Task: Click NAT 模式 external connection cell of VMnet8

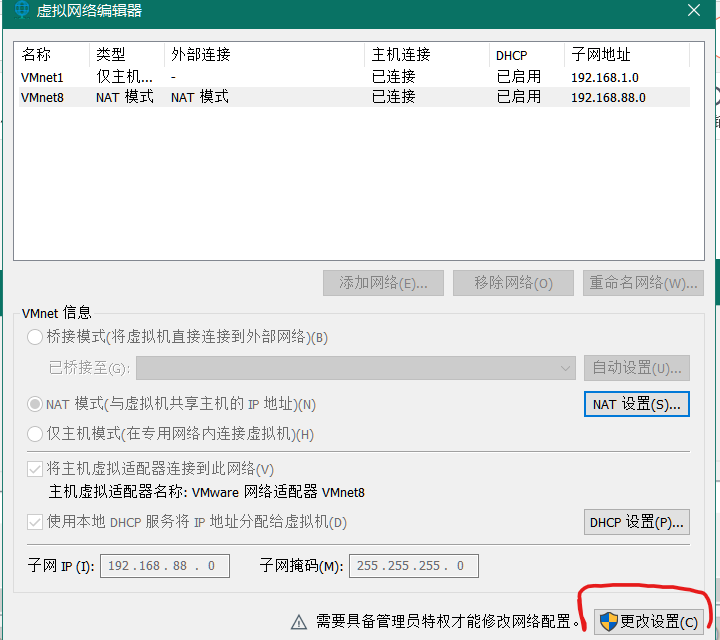Action: pos(200,97)
